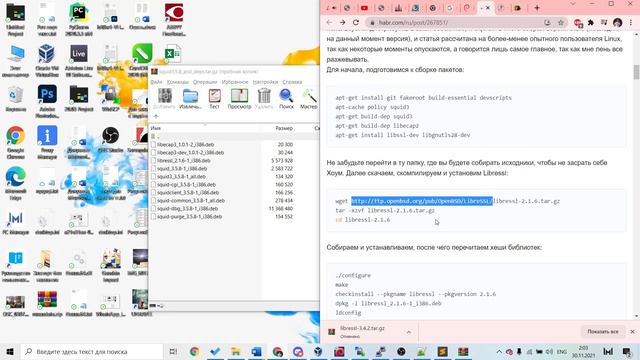This screenshot has width=640, height=360.
Task: Click the highlighted ftp.openbsd.org URL in code
Action: tap(422, 201)
